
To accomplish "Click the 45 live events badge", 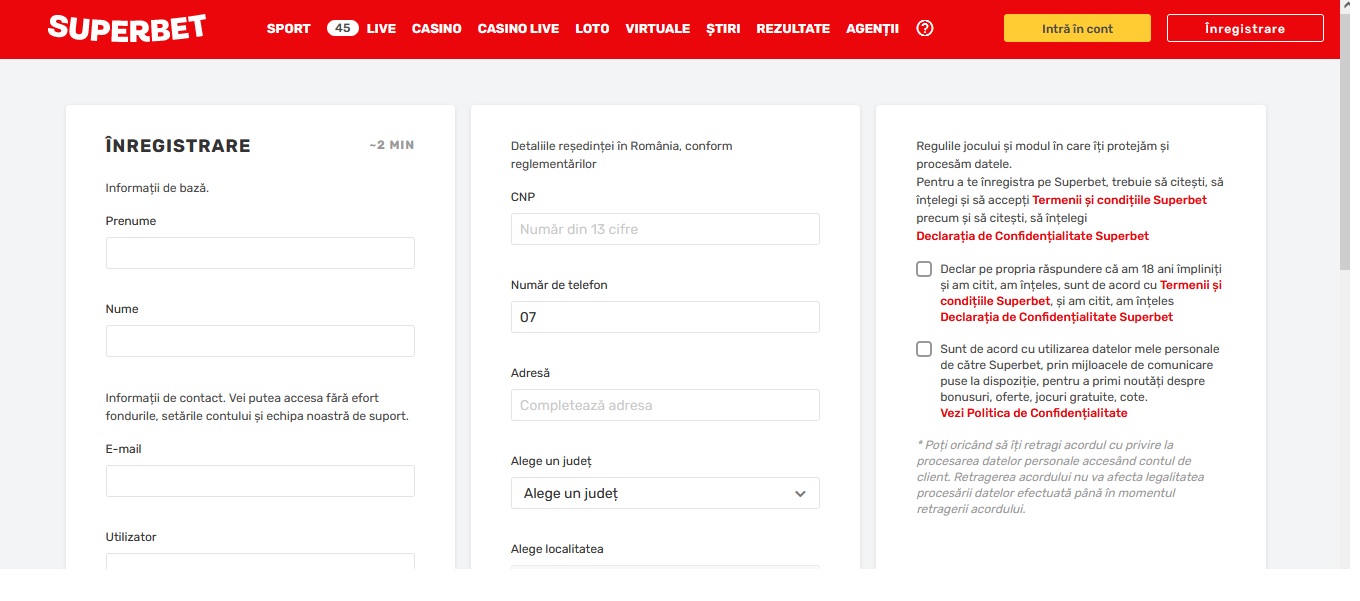I will click(343, 28).
